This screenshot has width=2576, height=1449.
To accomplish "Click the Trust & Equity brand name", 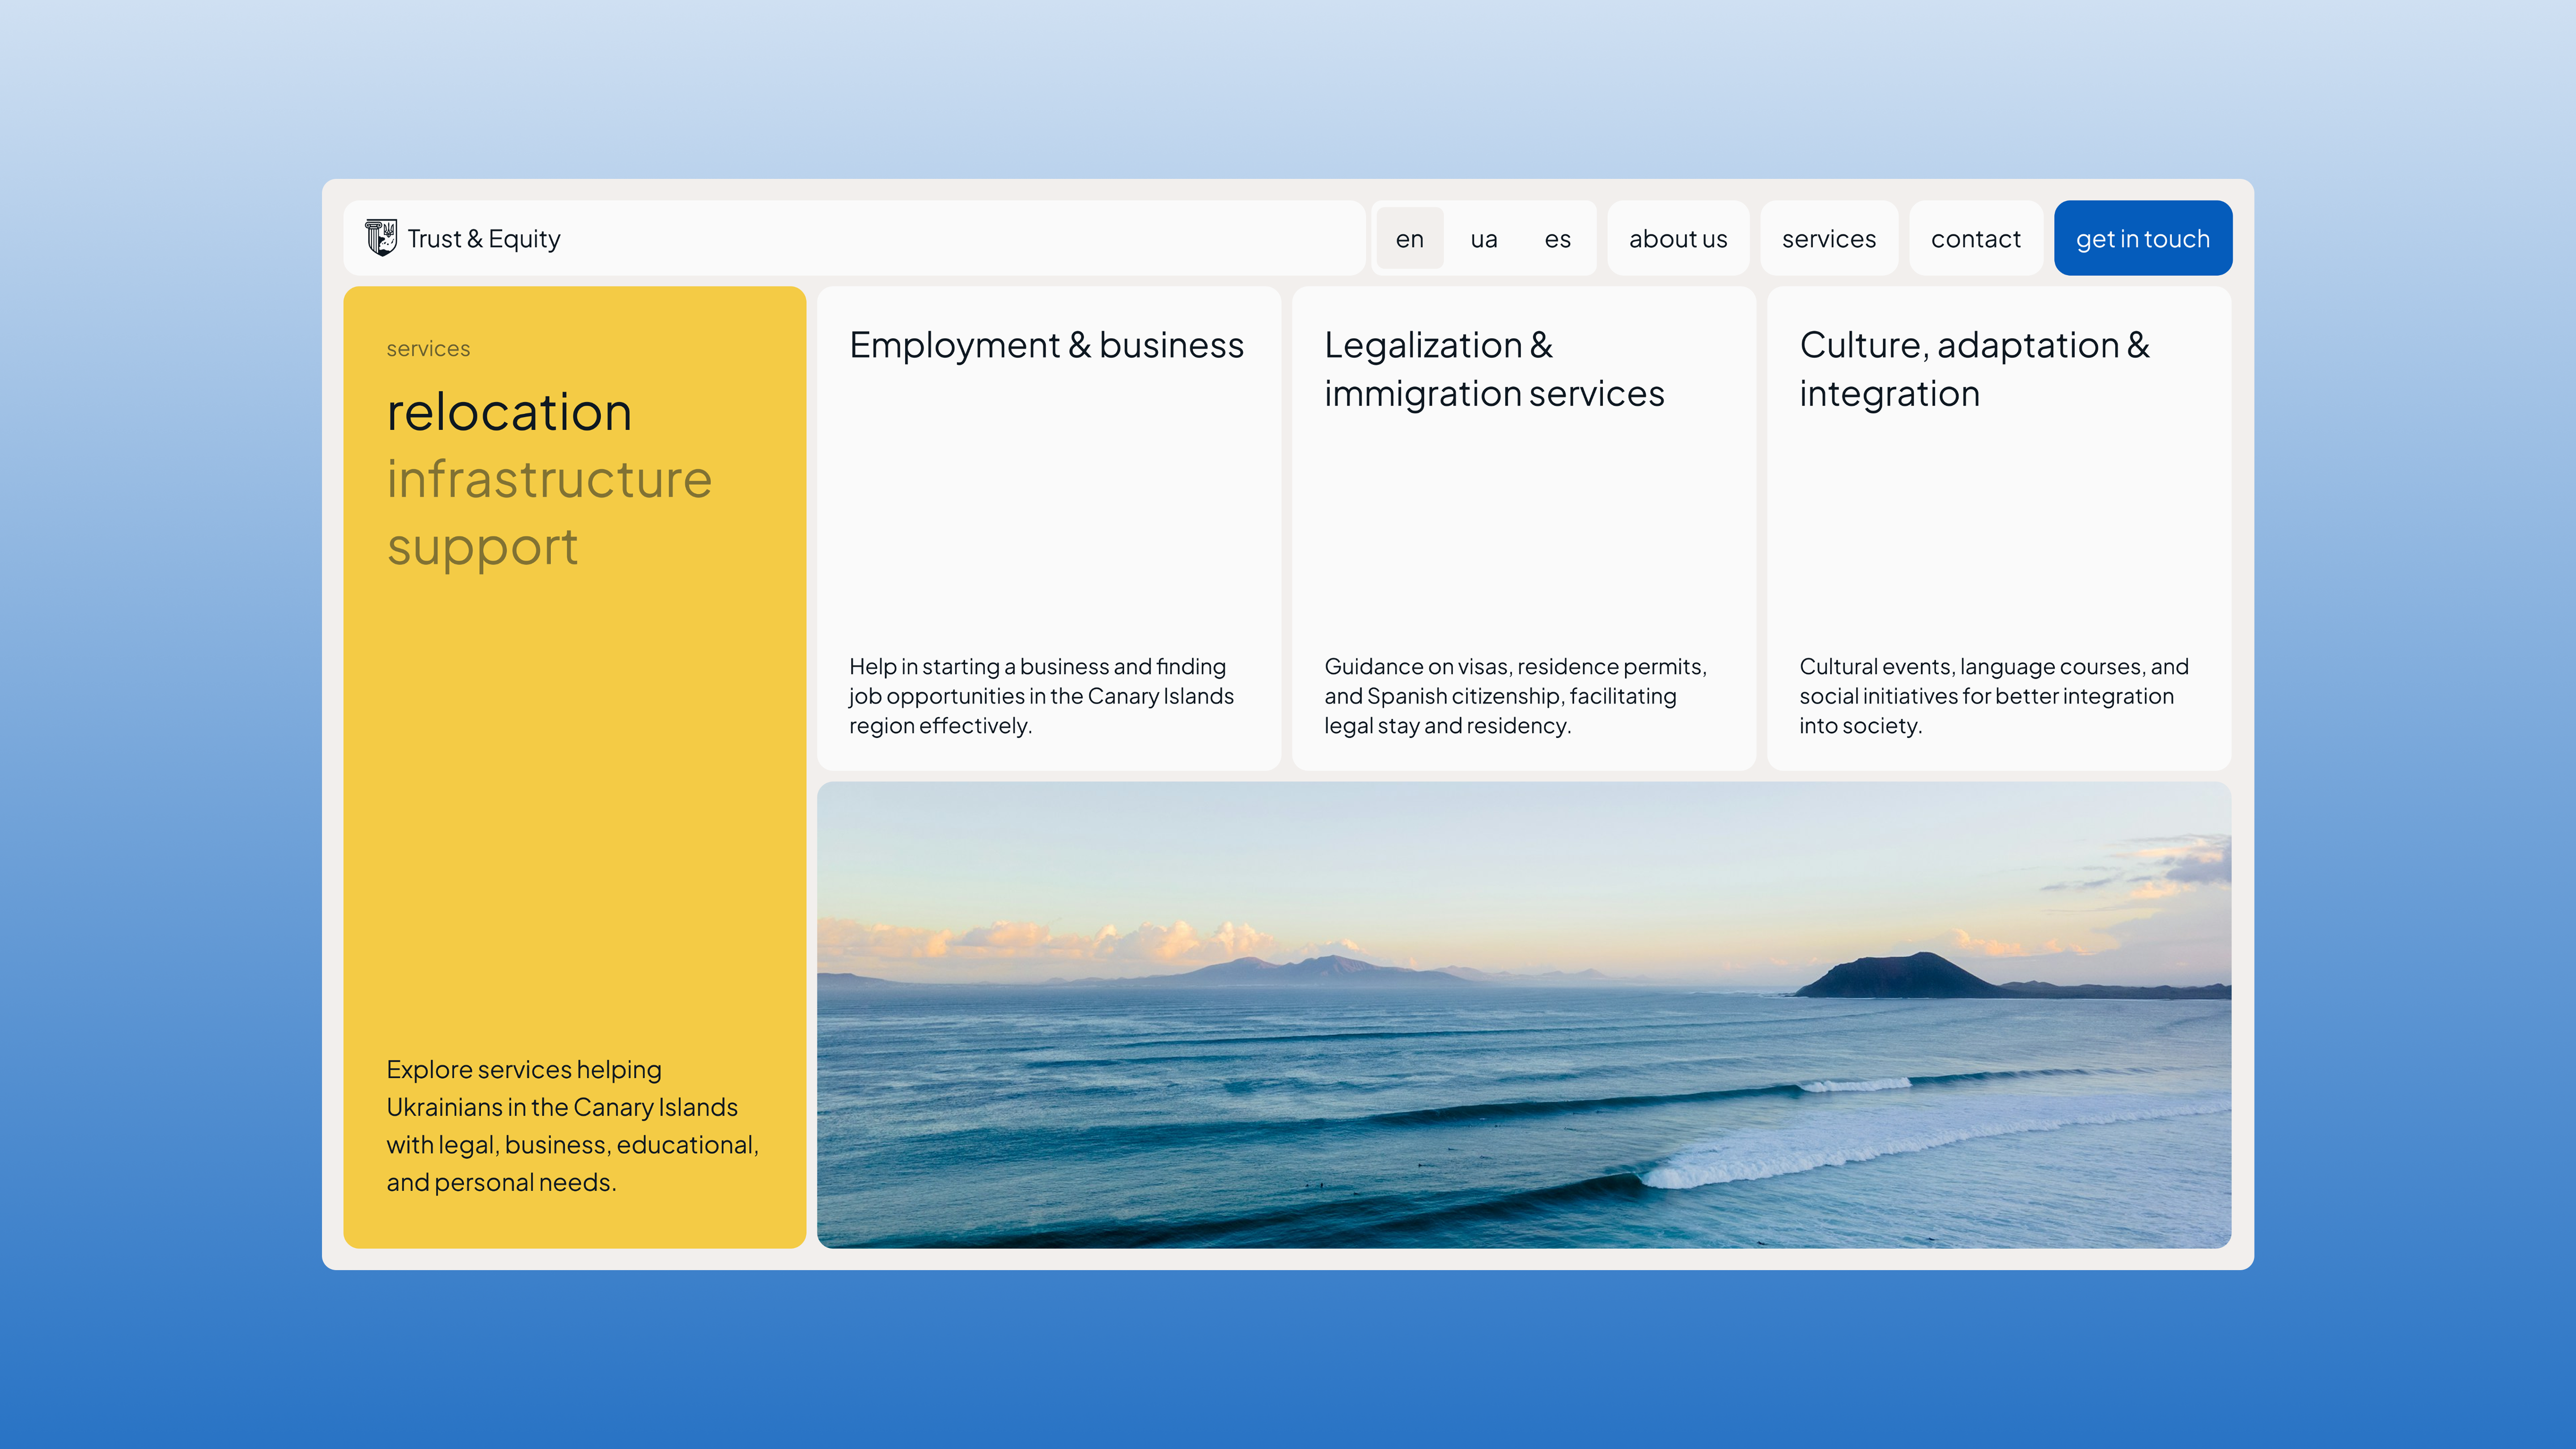I will pos(483,239).
